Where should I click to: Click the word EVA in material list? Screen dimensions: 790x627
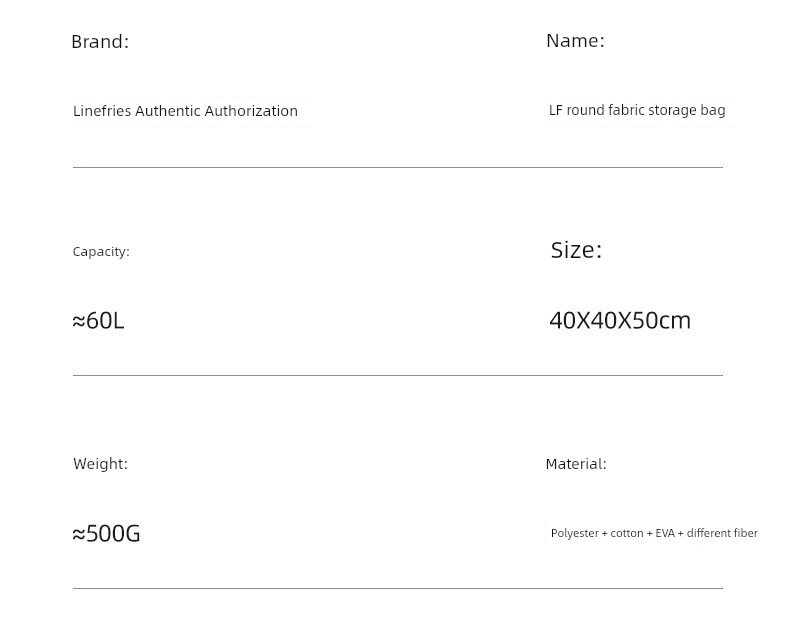pos(665,533)
